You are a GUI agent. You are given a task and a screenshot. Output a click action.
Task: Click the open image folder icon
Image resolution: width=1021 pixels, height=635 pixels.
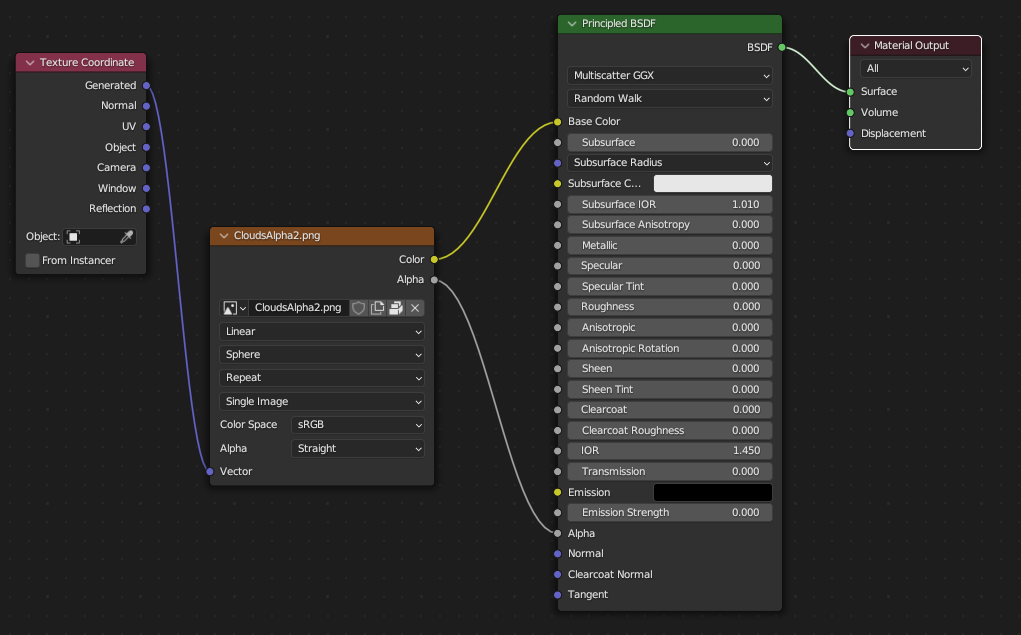click(x=396, y=308)
